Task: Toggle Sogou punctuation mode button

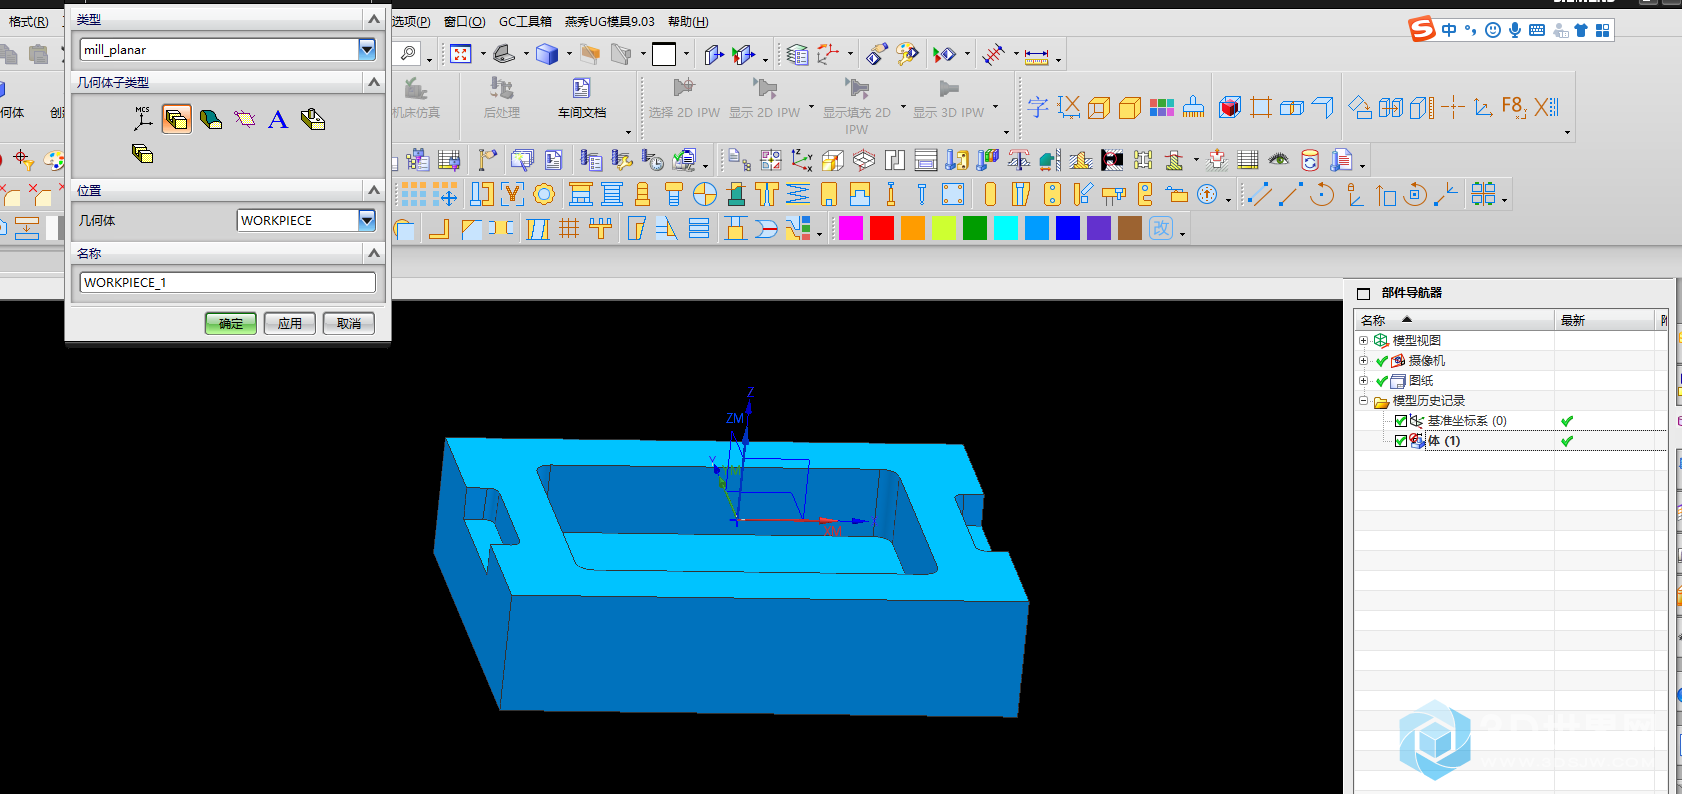Action: 1470,30
